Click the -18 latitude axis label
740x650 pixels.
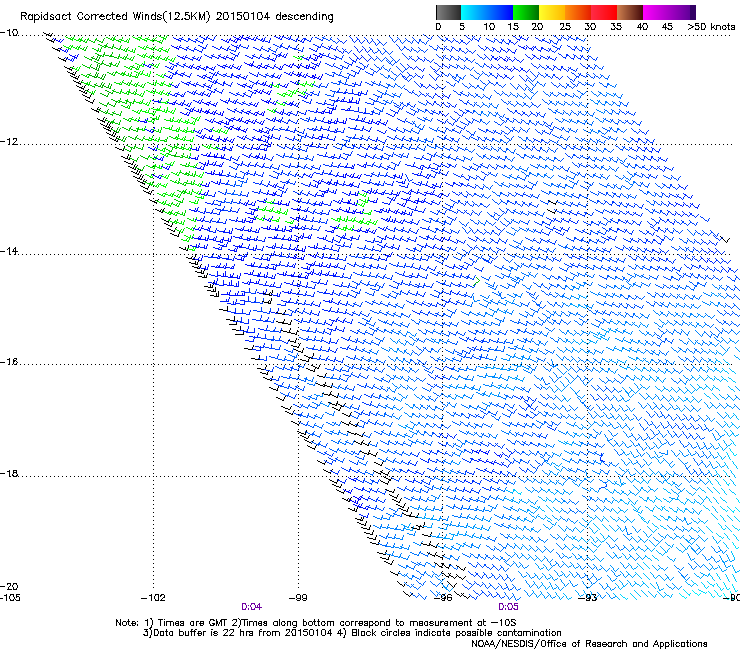click(x=9, y=473)
